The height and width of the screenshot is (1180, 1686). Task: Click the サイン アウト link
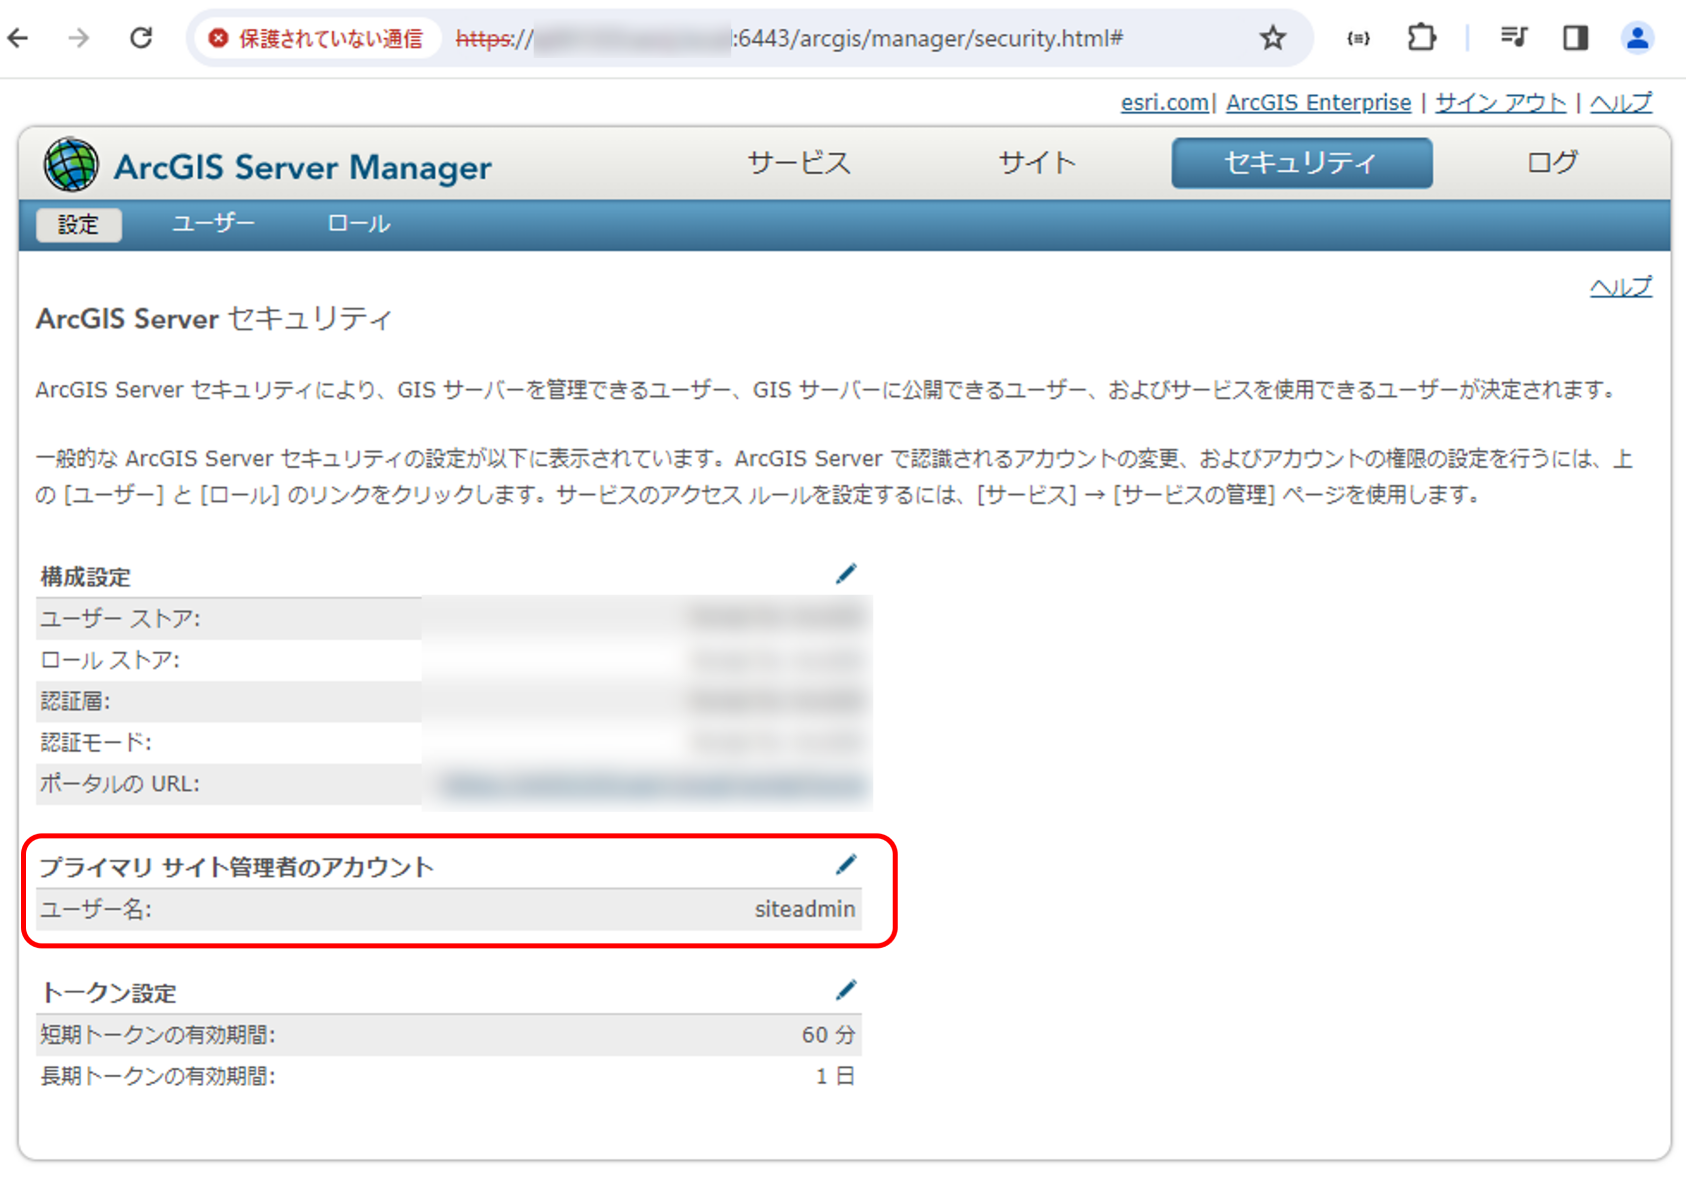coord(1500,102)
